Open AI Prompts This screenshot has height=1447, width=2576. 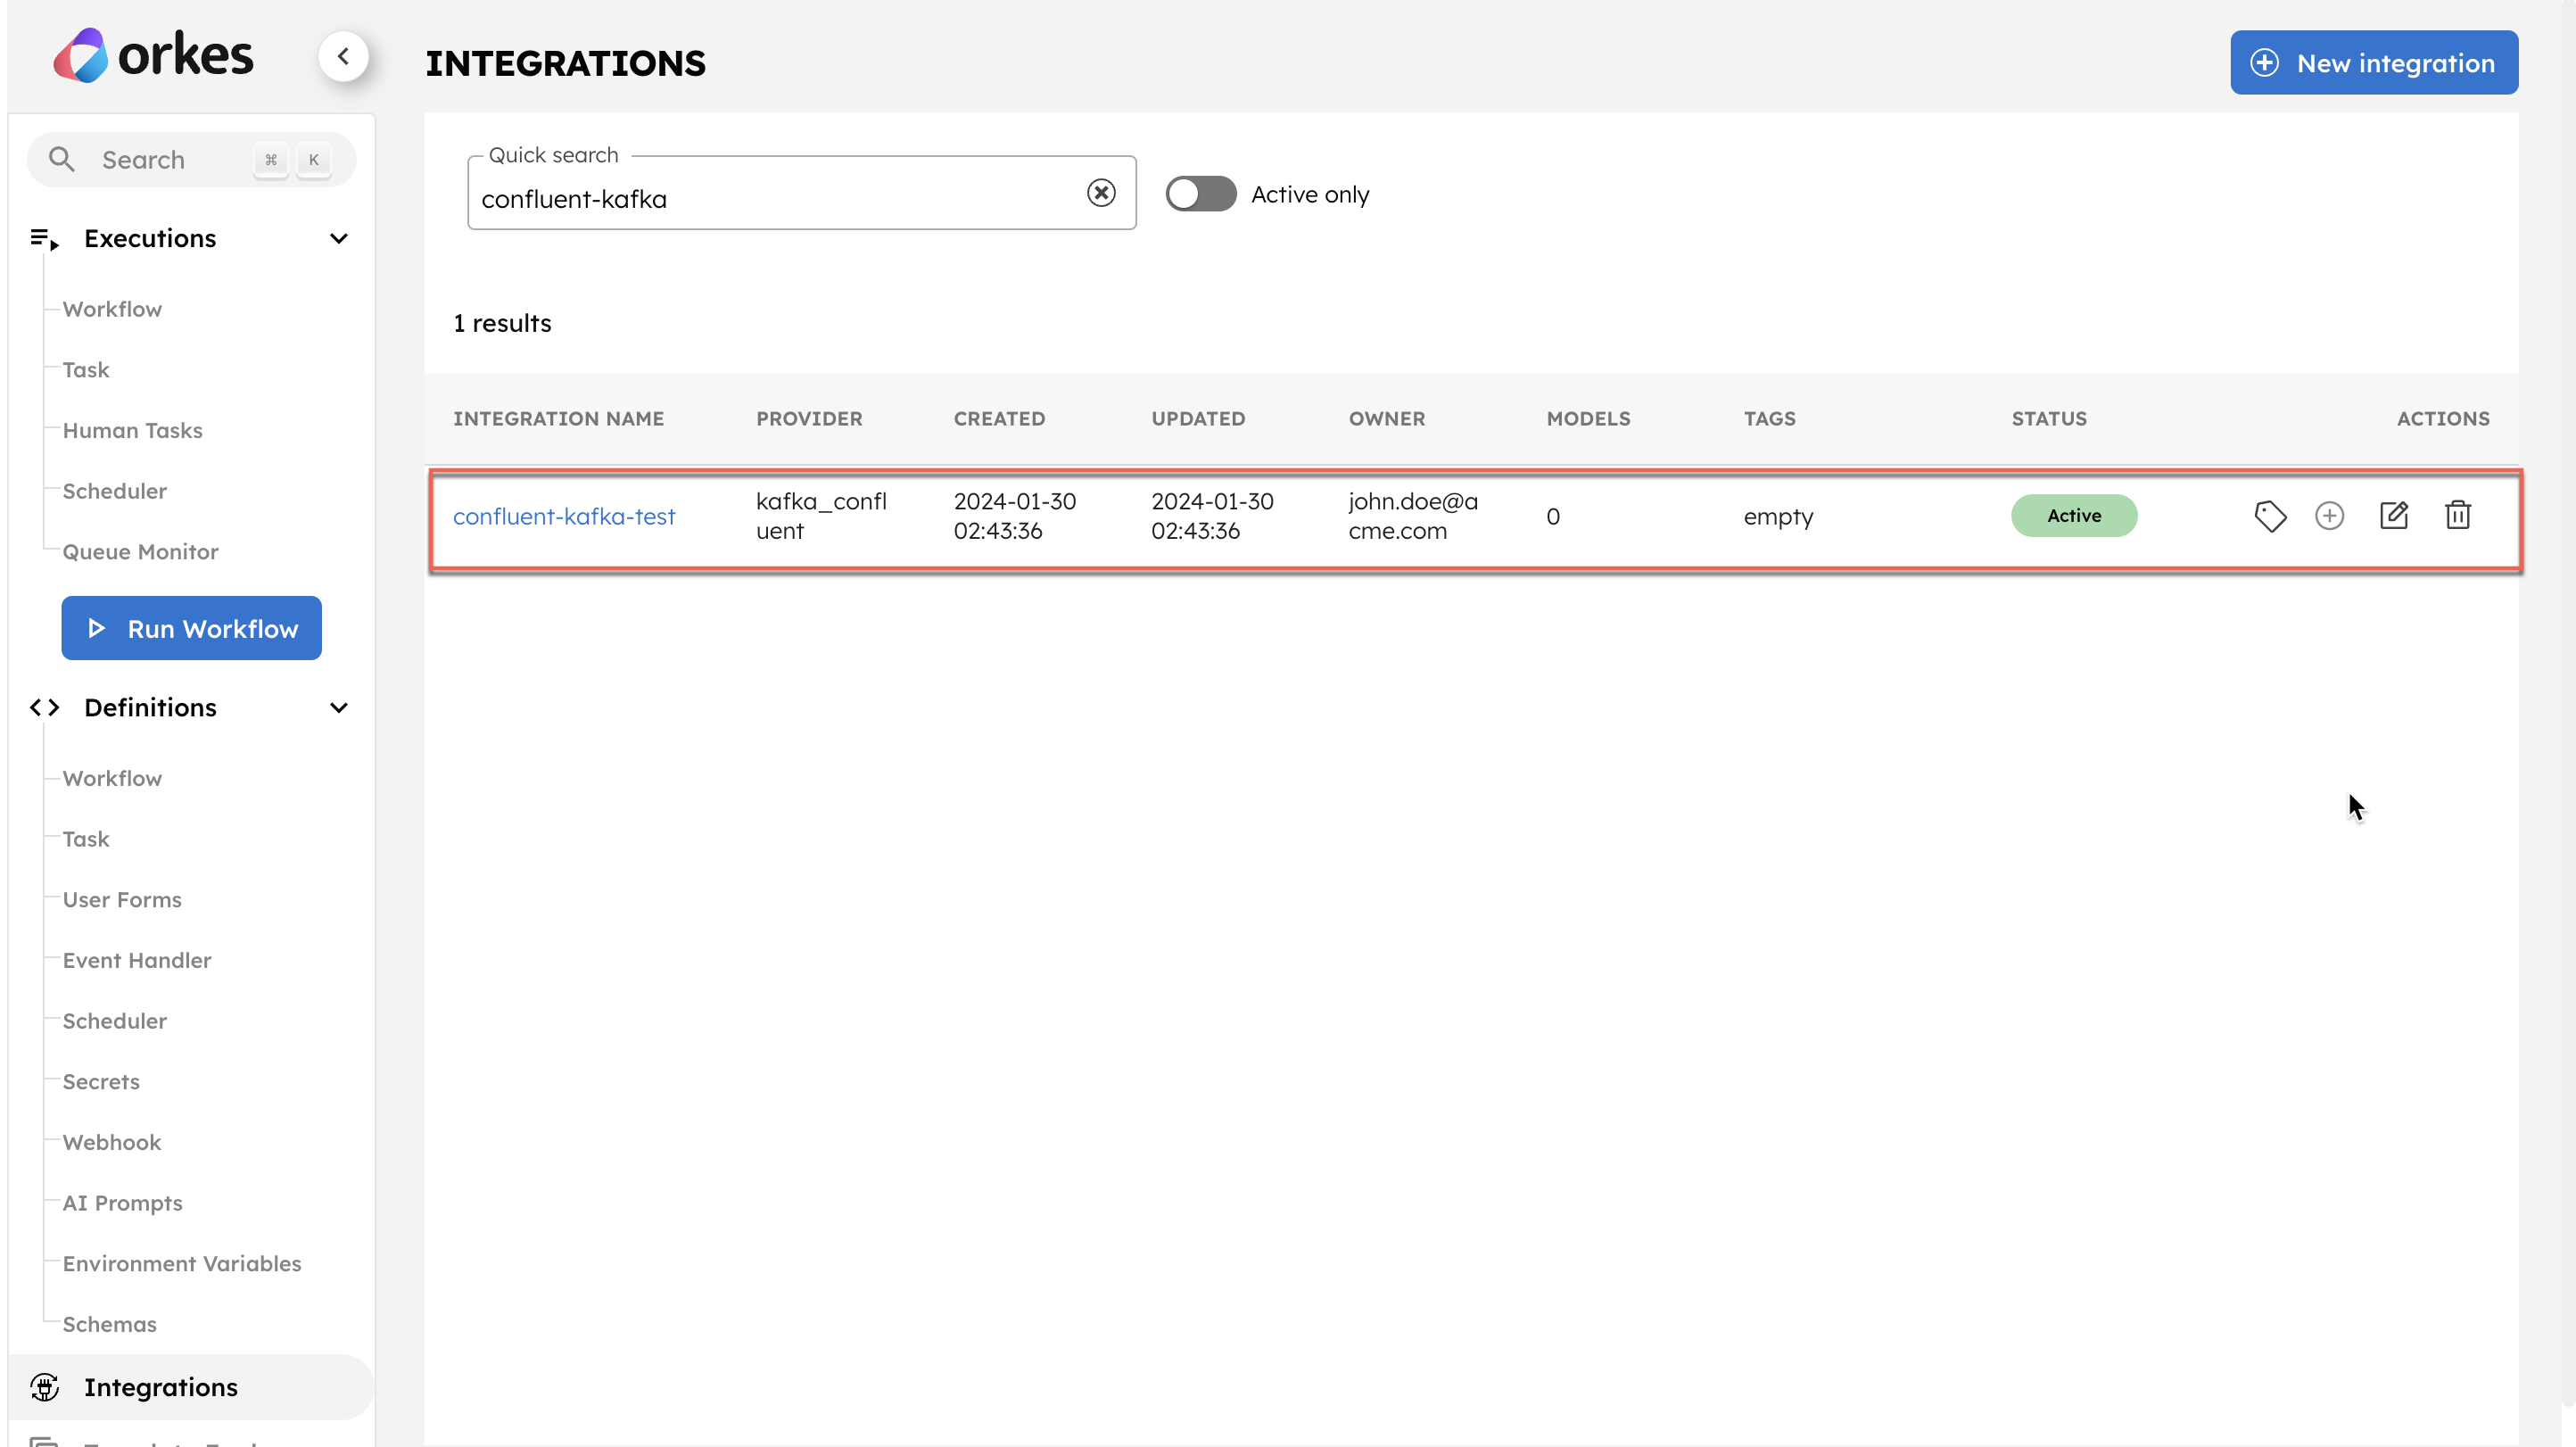tap(123, 1203)
